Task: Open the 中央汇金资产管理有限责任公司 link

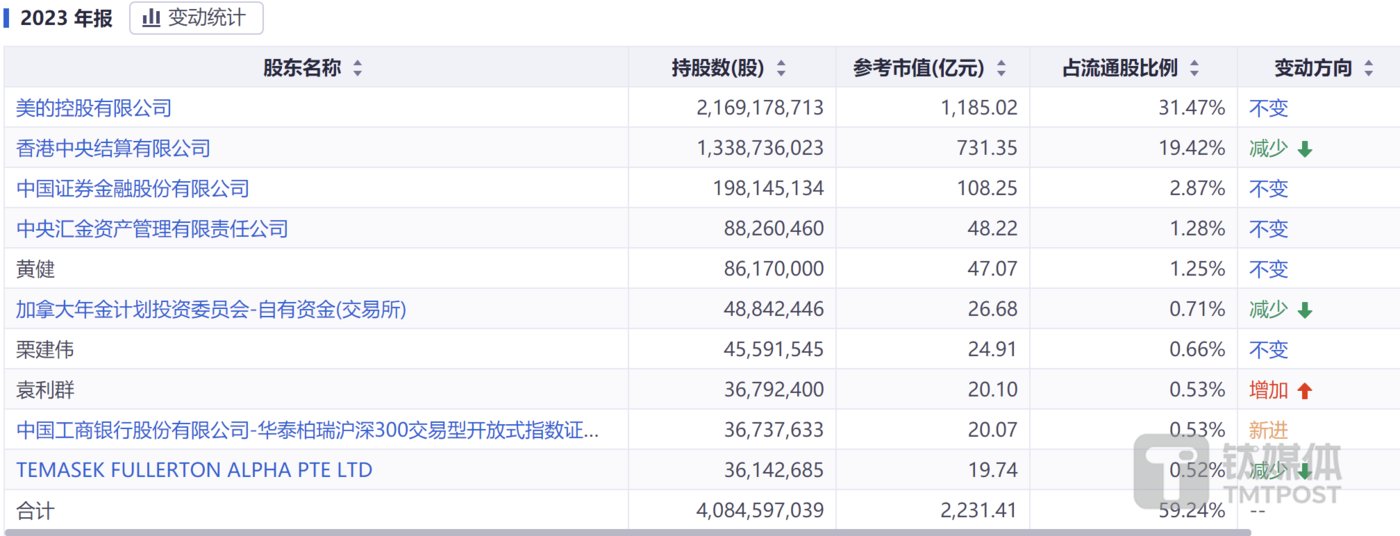Action: (x=152, y=229)
